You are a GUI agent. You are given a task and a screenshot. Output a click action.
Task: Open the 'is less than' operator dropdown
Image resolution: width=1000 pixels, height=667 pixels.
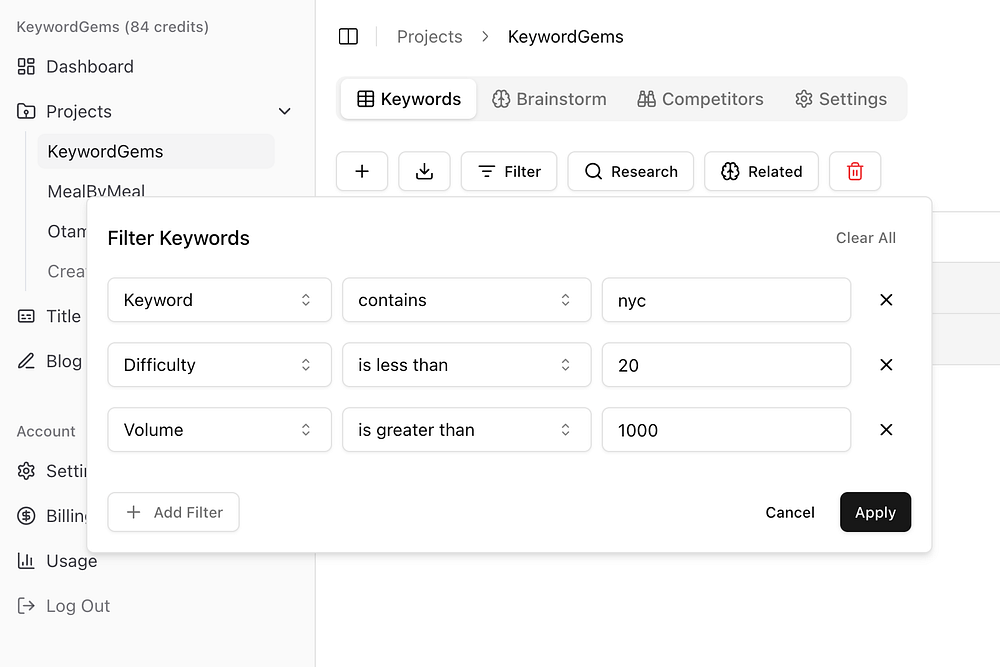click(466, 365)
